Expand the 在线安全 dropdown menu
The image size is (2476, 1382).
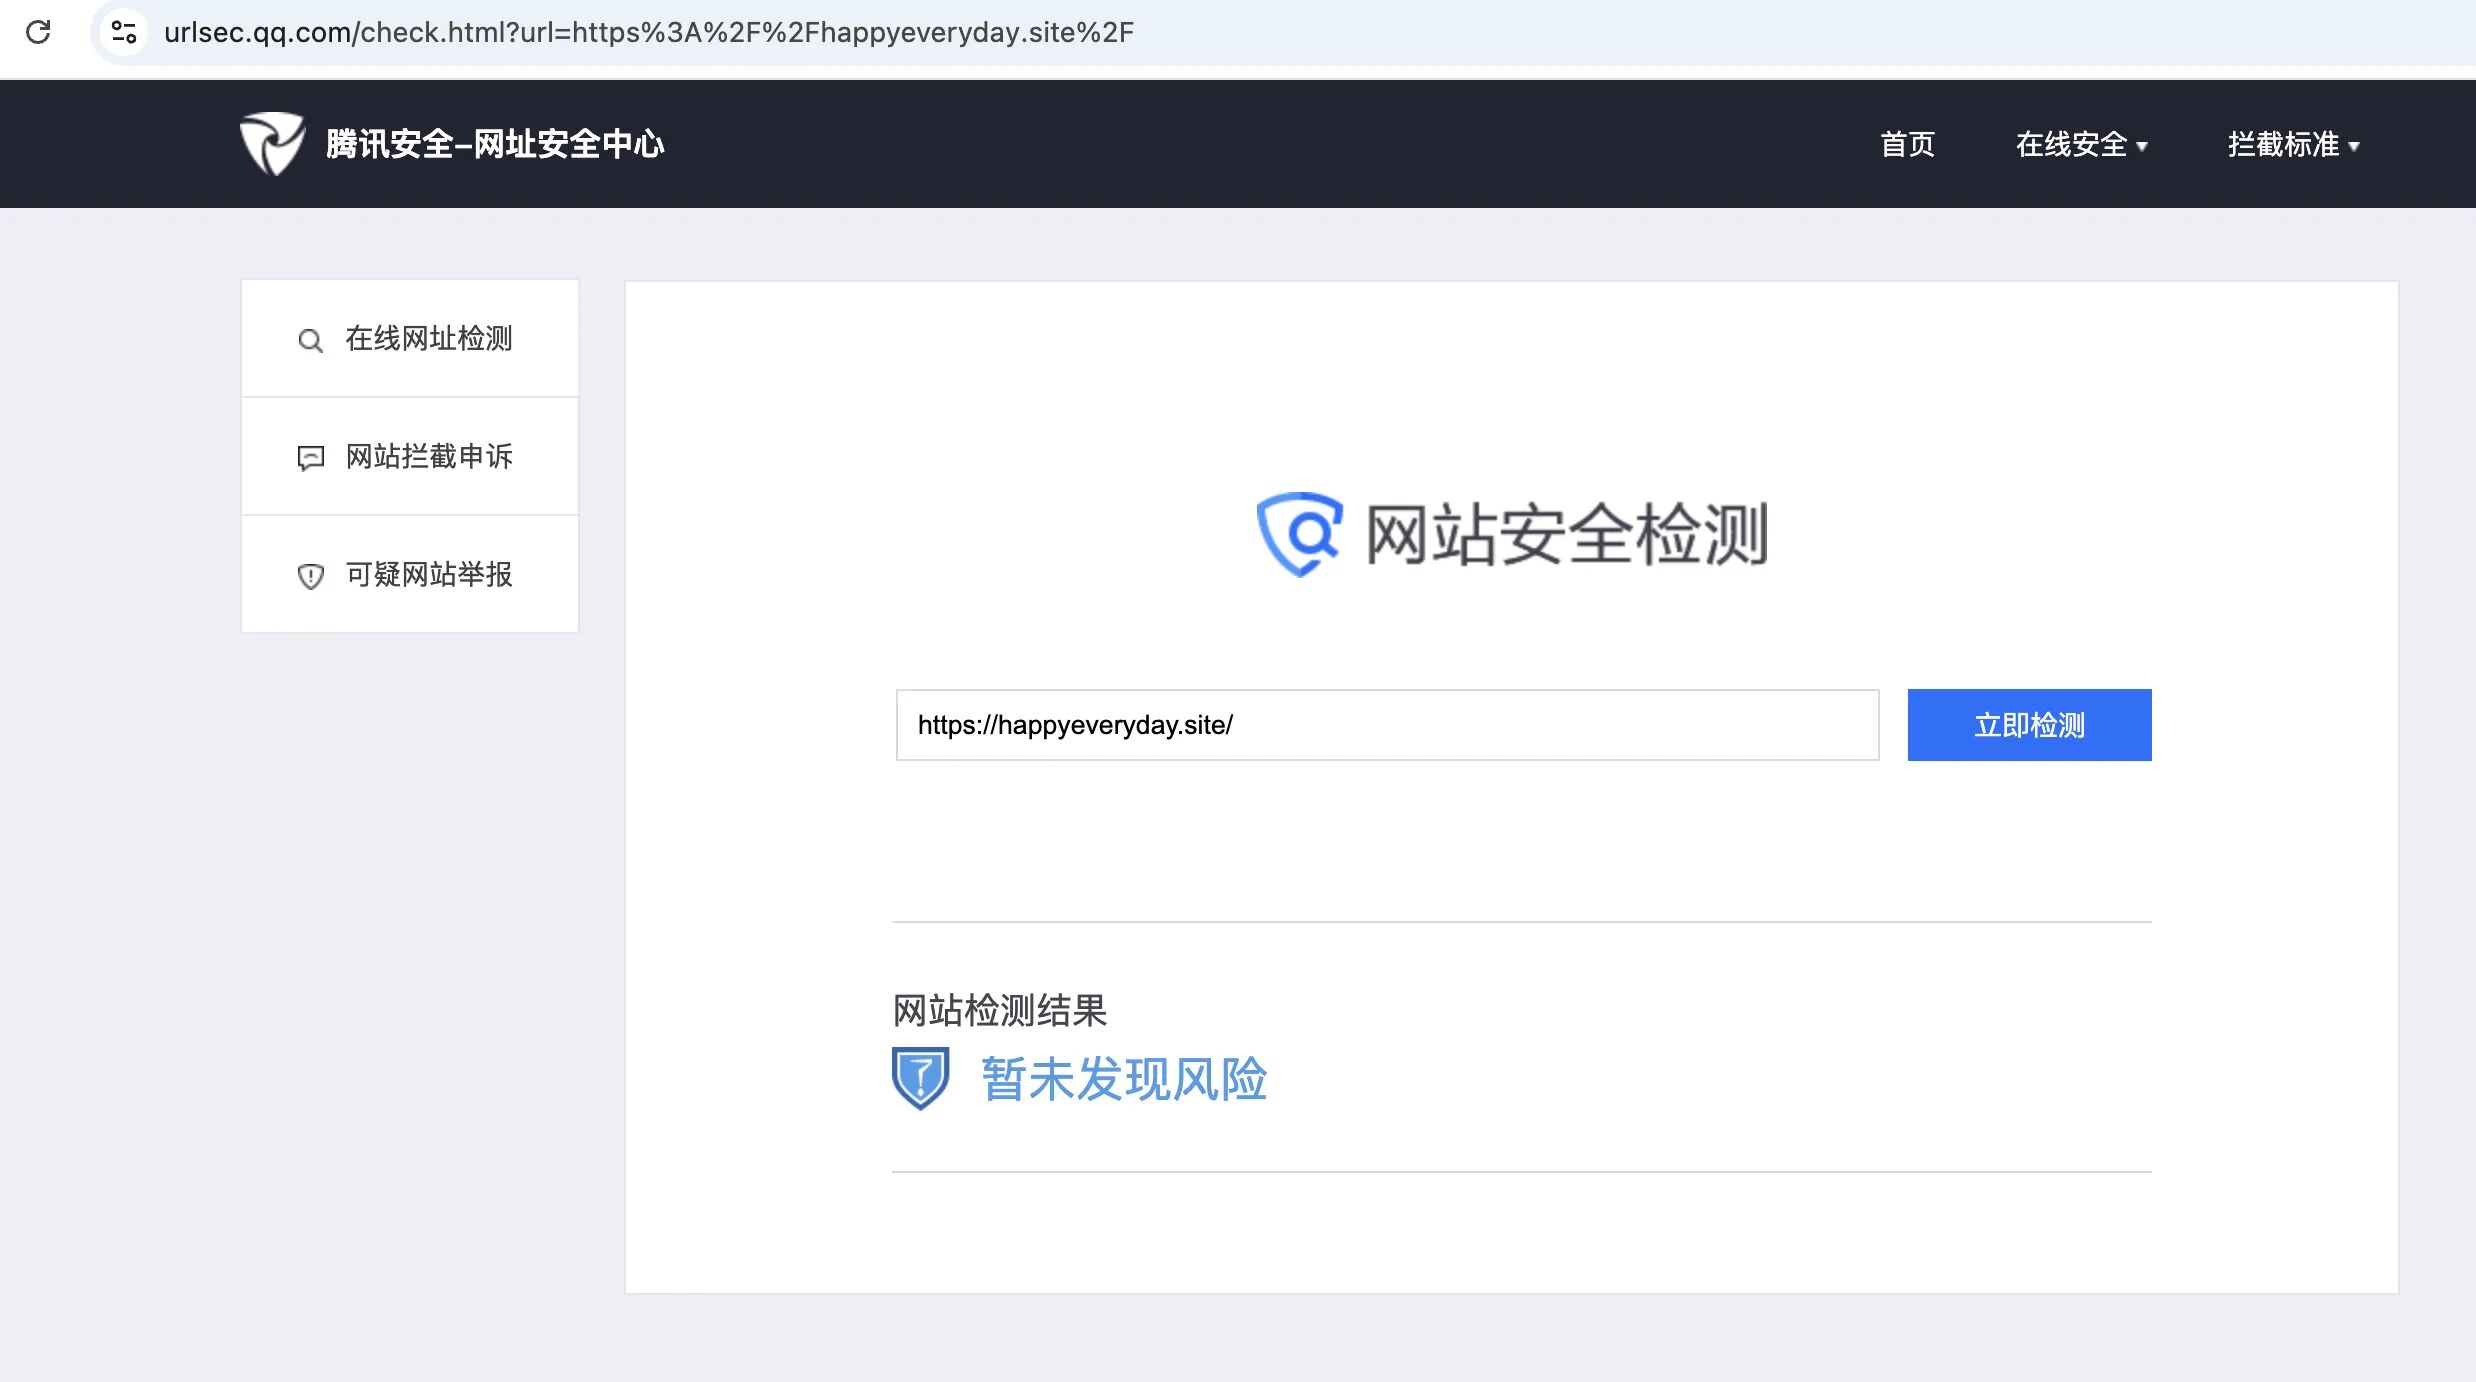click(2080, 145)
